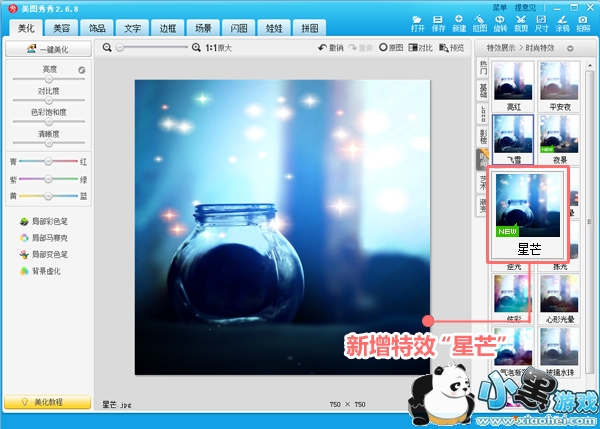Click the 撤销 undo arrow
The width and height of the screenshot is (600, 429).
tap(331, 47)
